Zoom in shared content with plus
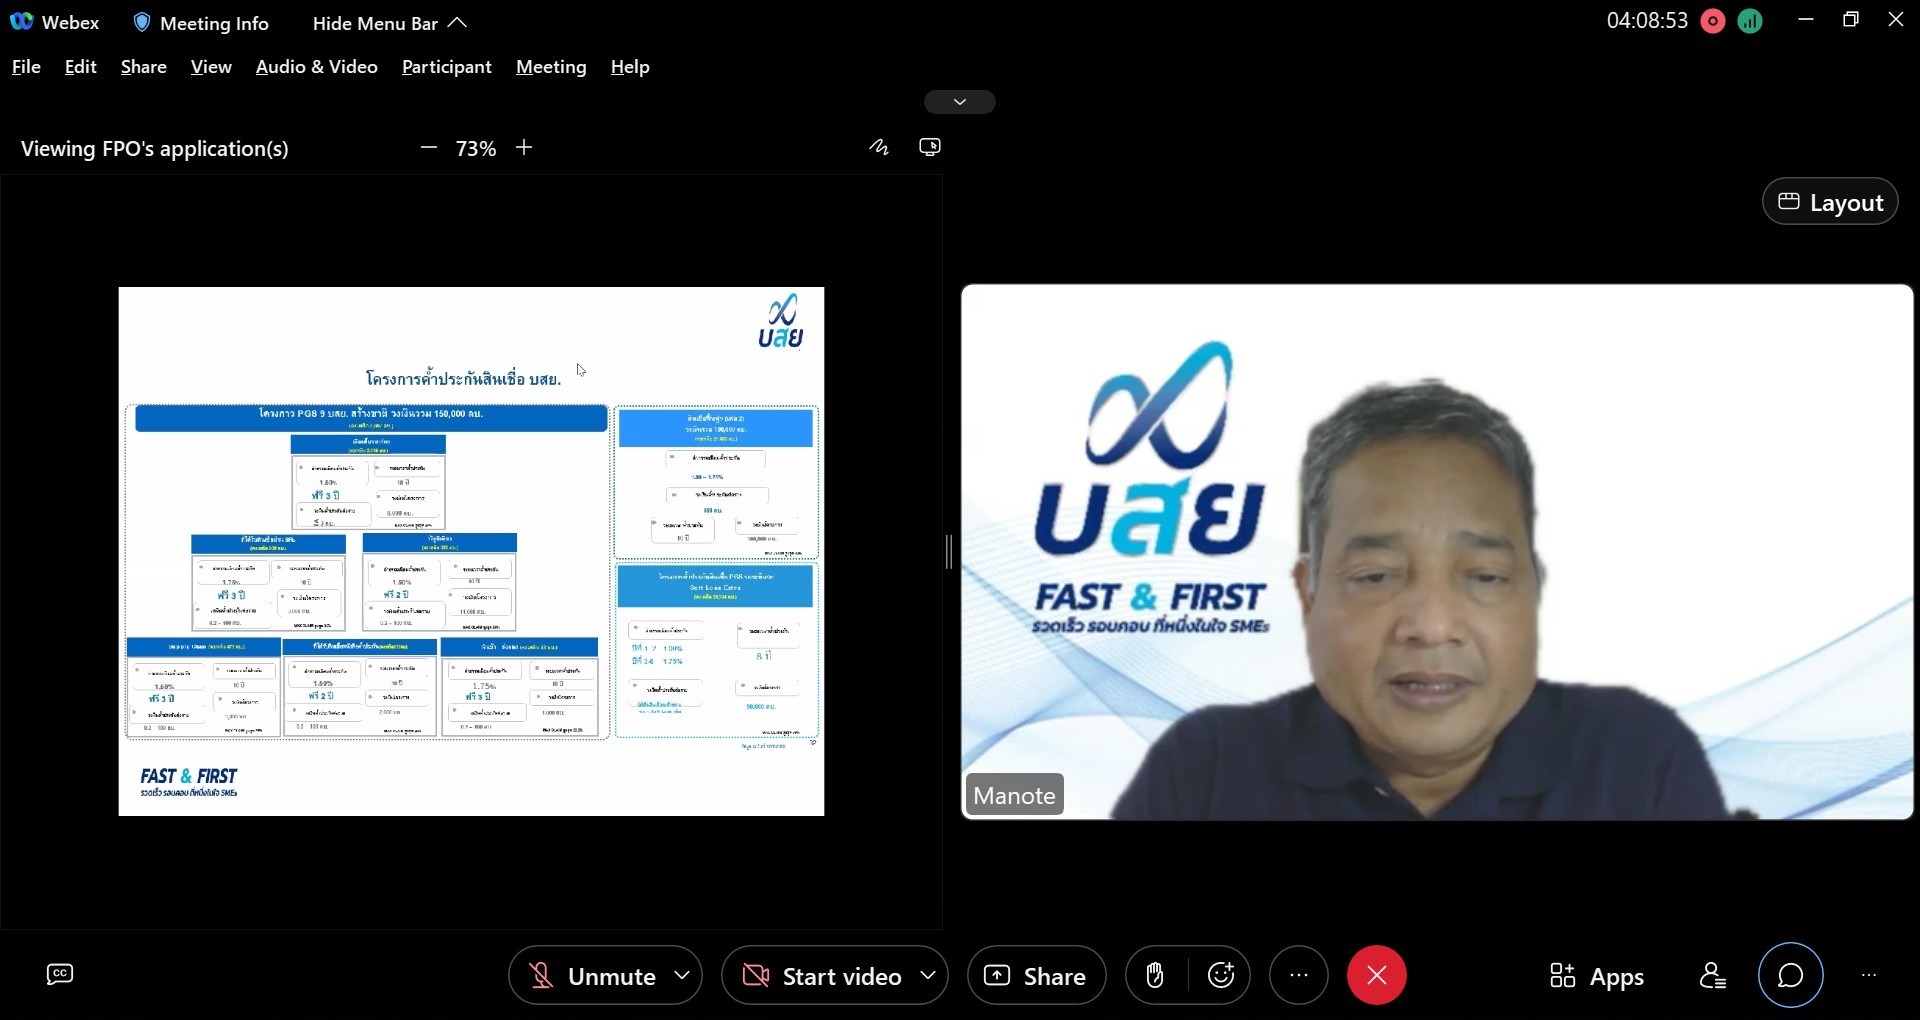 click(x=524, y=148)
